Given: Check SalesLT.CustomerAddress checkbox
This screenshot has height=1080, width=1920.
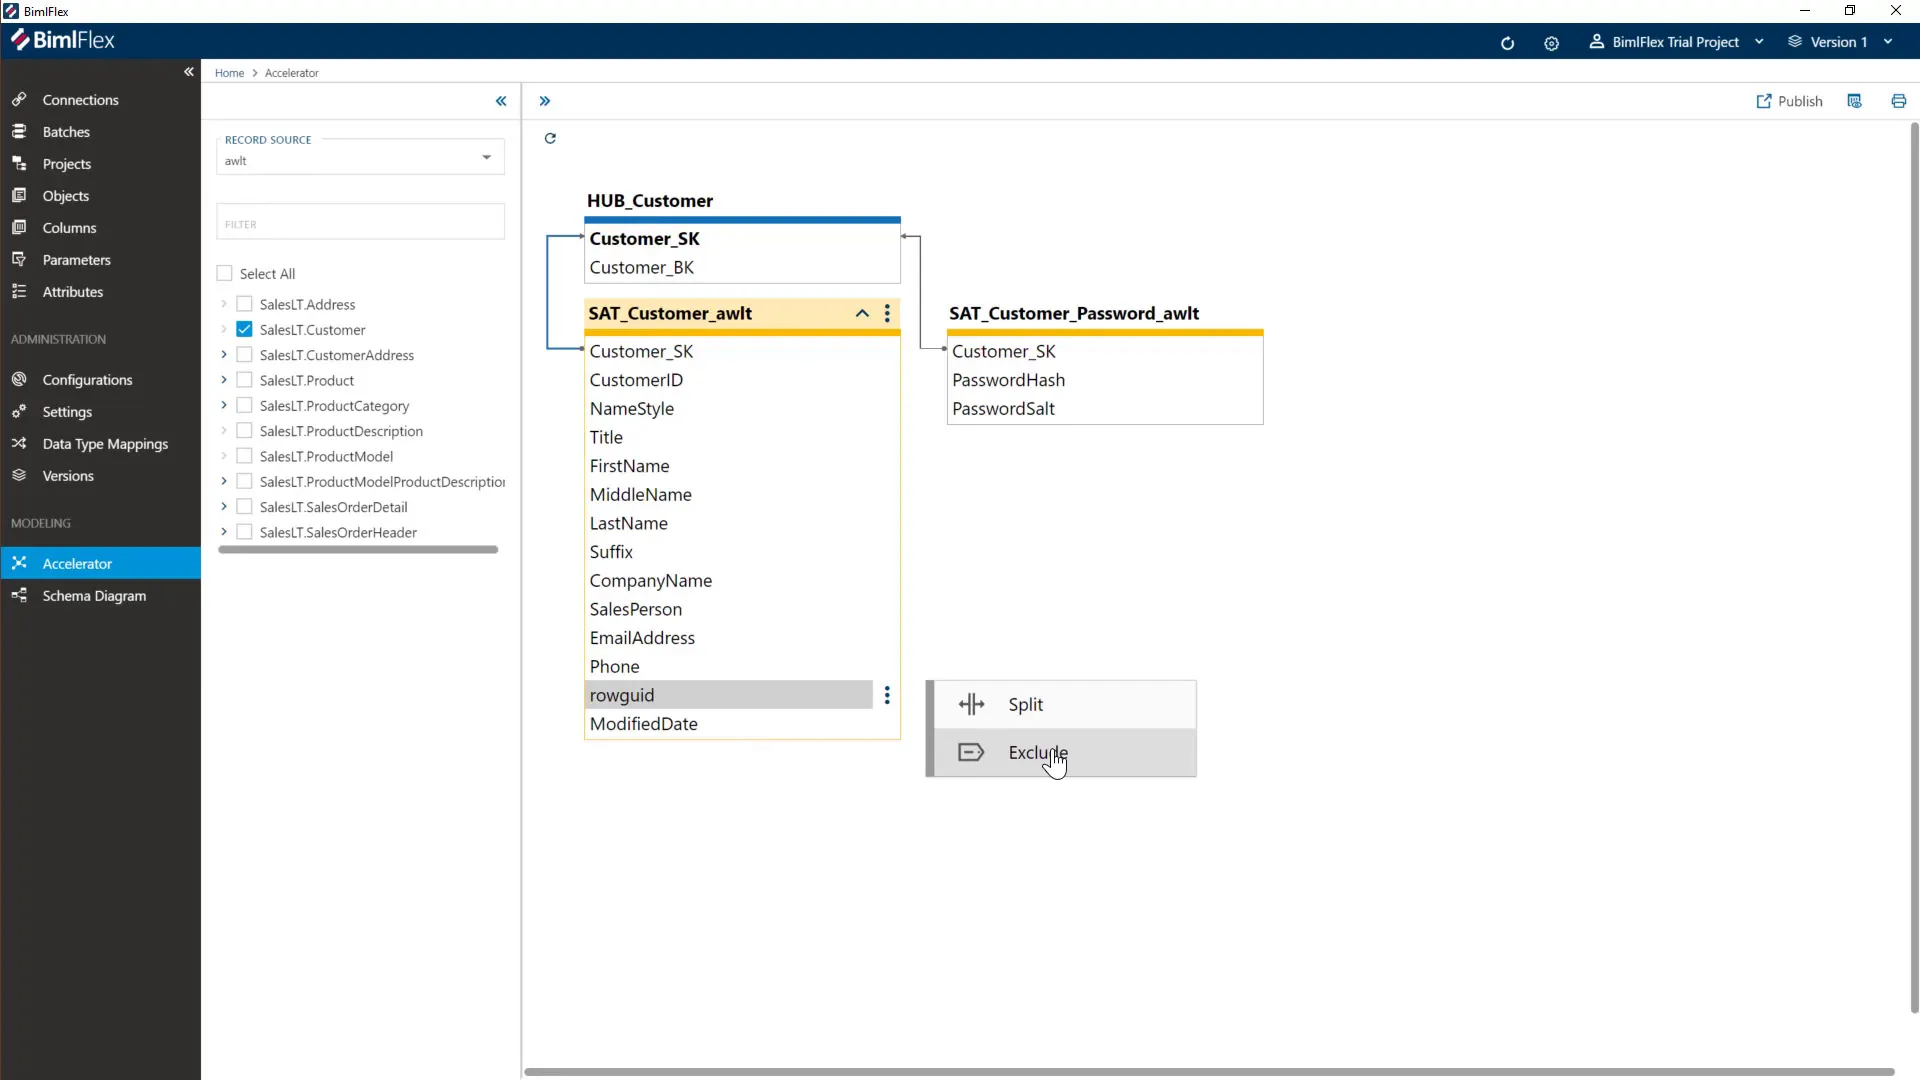Looking at the screenshot, I should point(245,355).
